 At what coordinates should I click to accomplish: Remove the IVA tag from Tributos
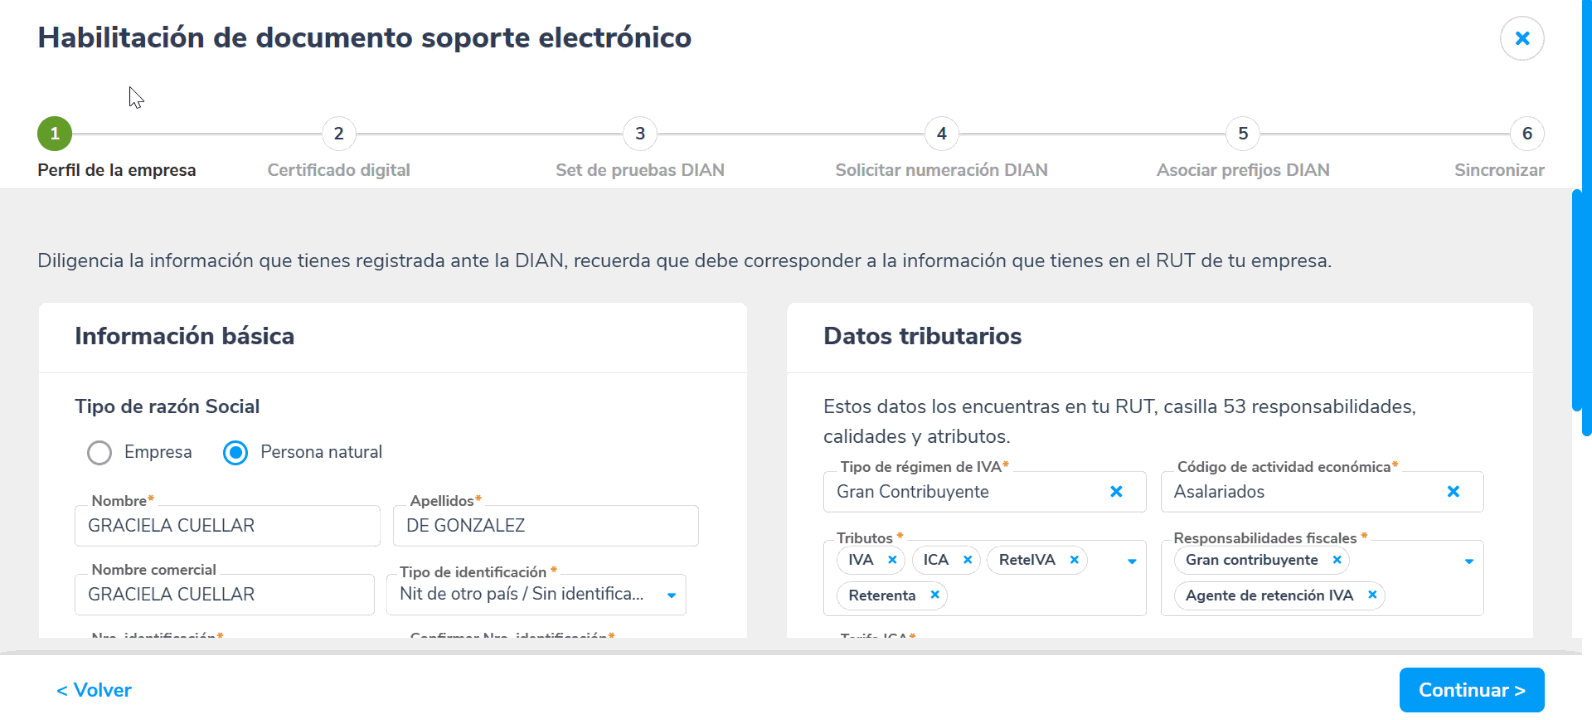pyautogui.click(x=892, y=560)
